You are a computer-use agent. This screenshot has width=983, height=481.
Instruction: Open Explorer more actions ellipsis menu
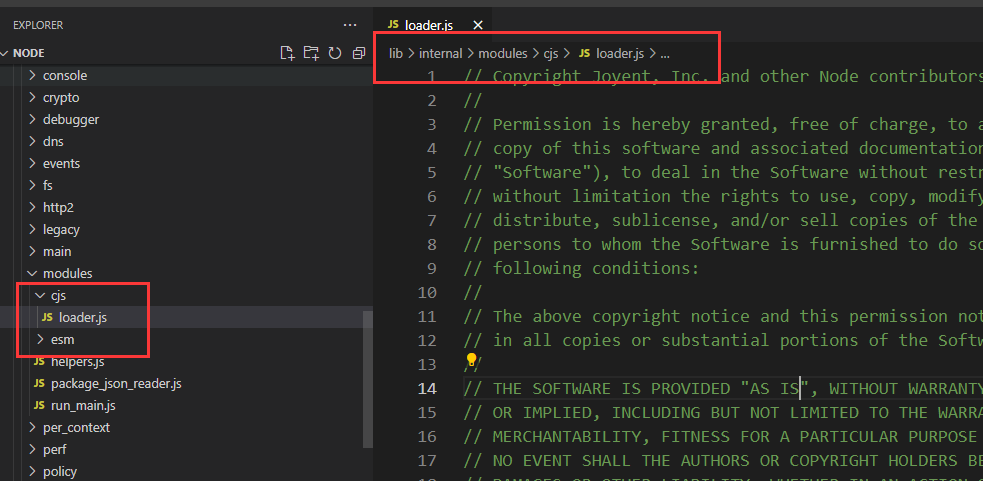pyautogui.click(x=349, y=24)
